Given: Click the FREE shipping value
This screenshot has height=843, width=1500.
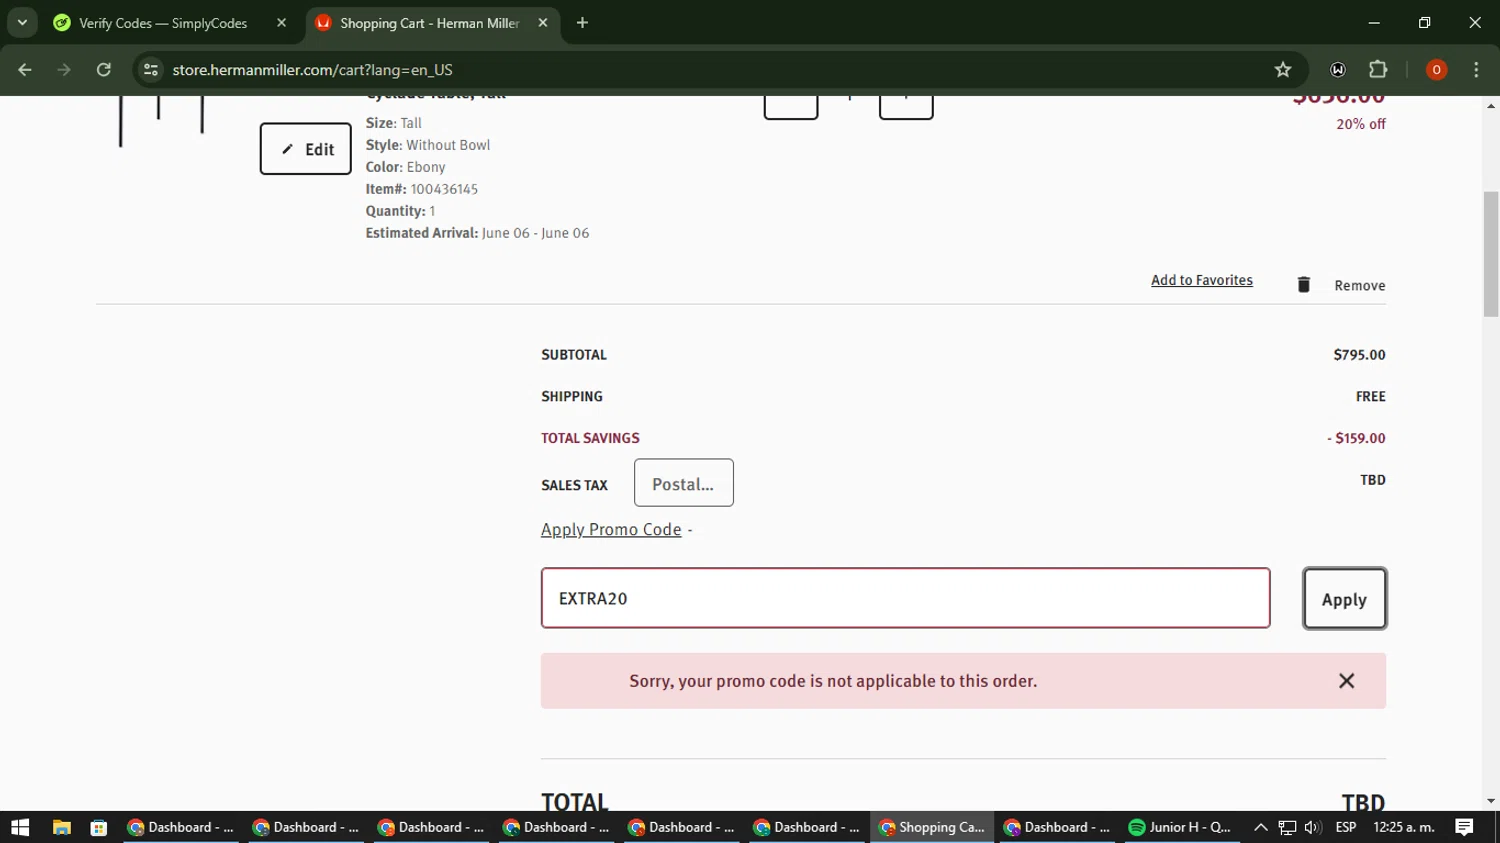Looking at the screenshot, I should click(x=1371, y=397).
